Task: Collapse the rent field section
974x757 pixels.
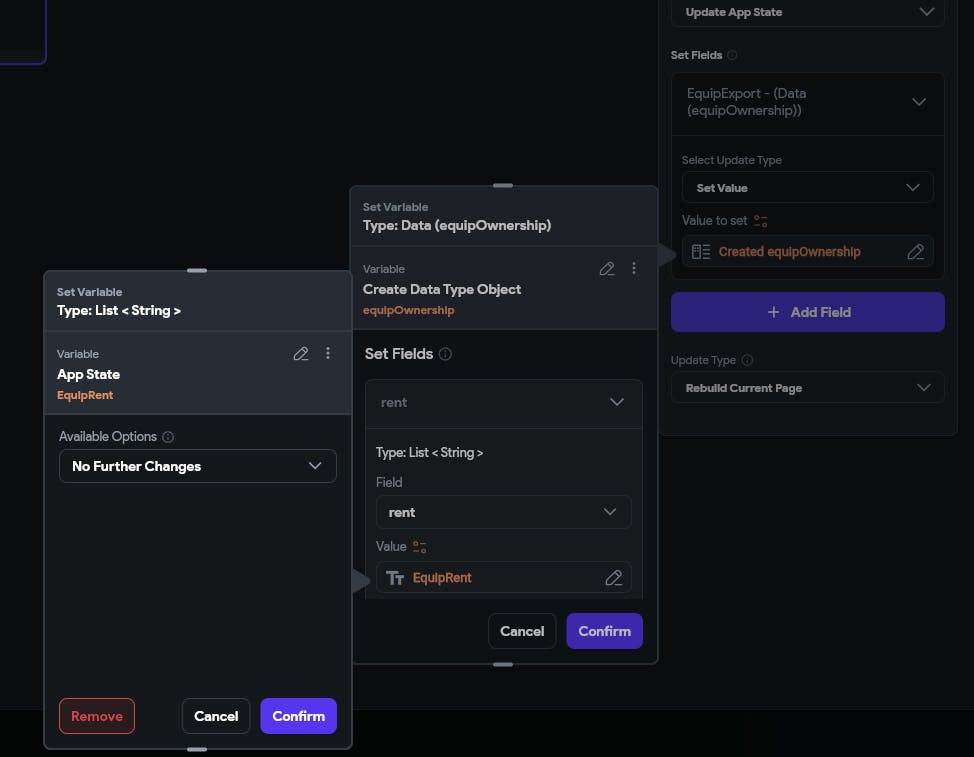Action: tap(617, 402)
